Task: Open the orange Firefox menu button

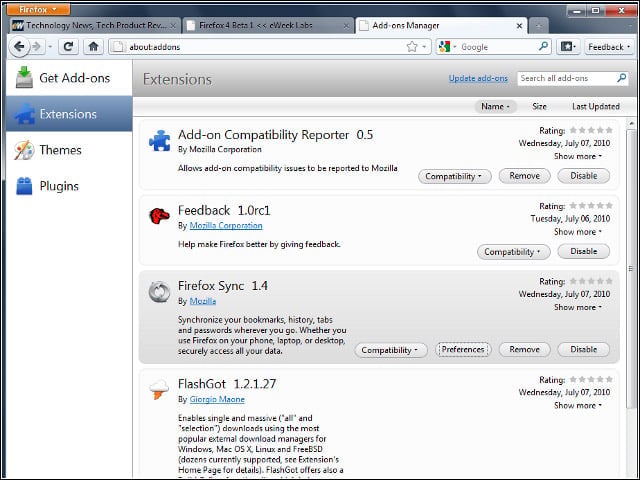Action: 38,9
